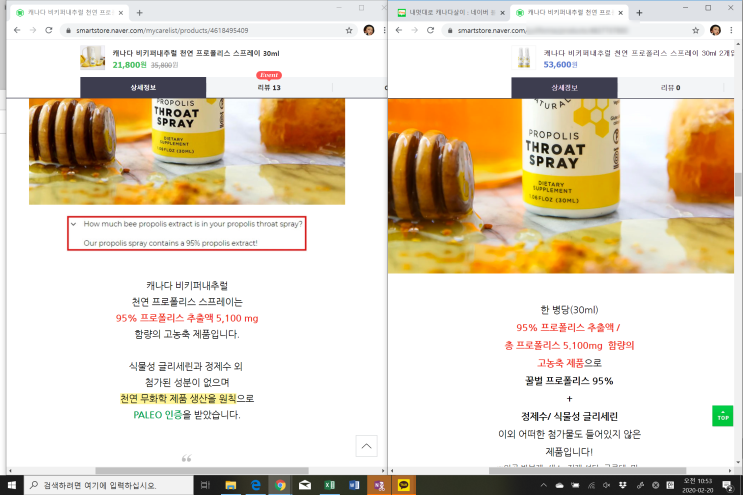This screenshot has width=743, height=495.
Task: Open the taskbar clock showing 오전 10:53
Action: [698, 485]
